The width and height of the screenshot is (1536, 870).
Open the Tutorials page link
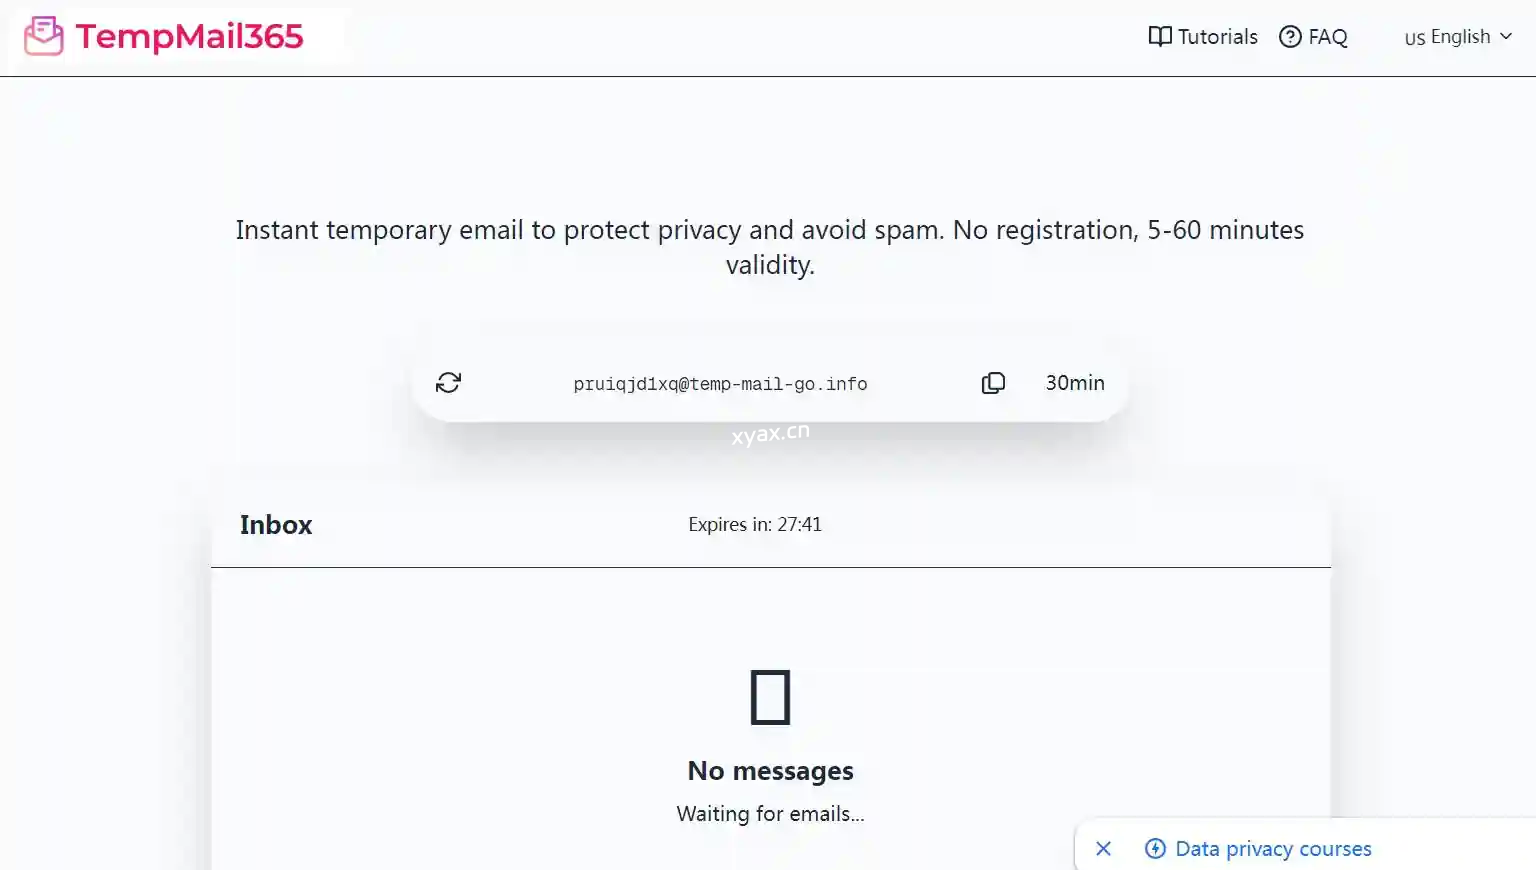[x=1217, y=37]
